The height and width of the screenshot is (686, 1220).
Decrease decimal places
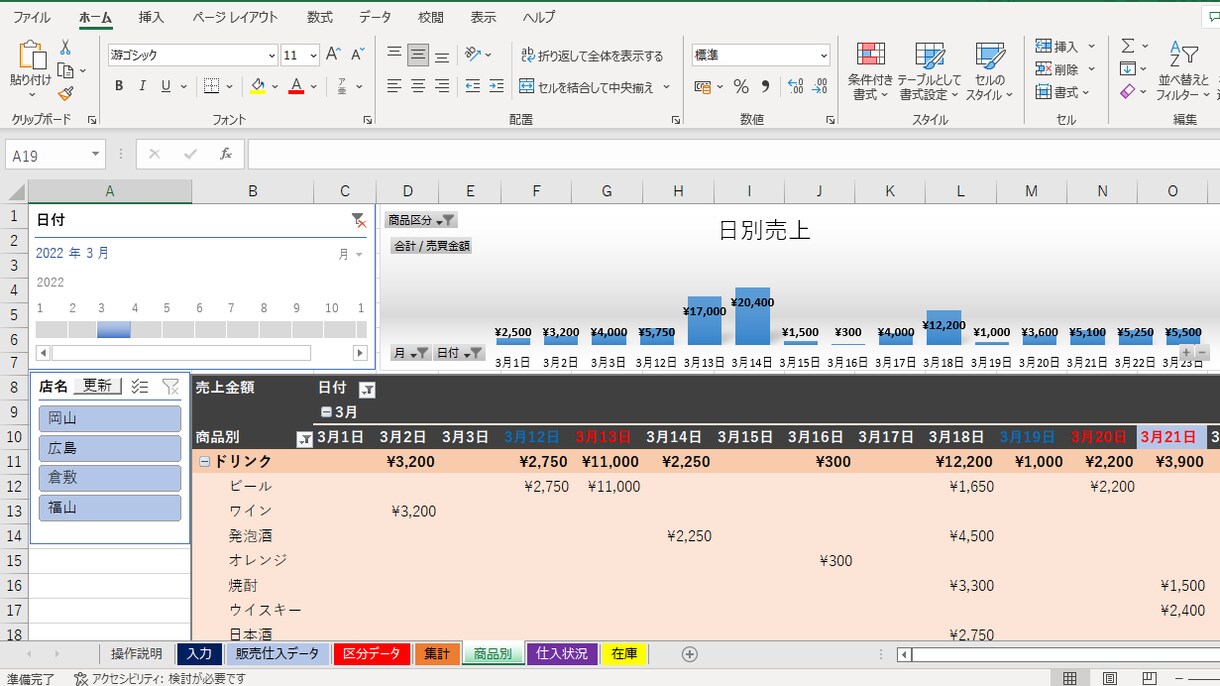[820, 87]
